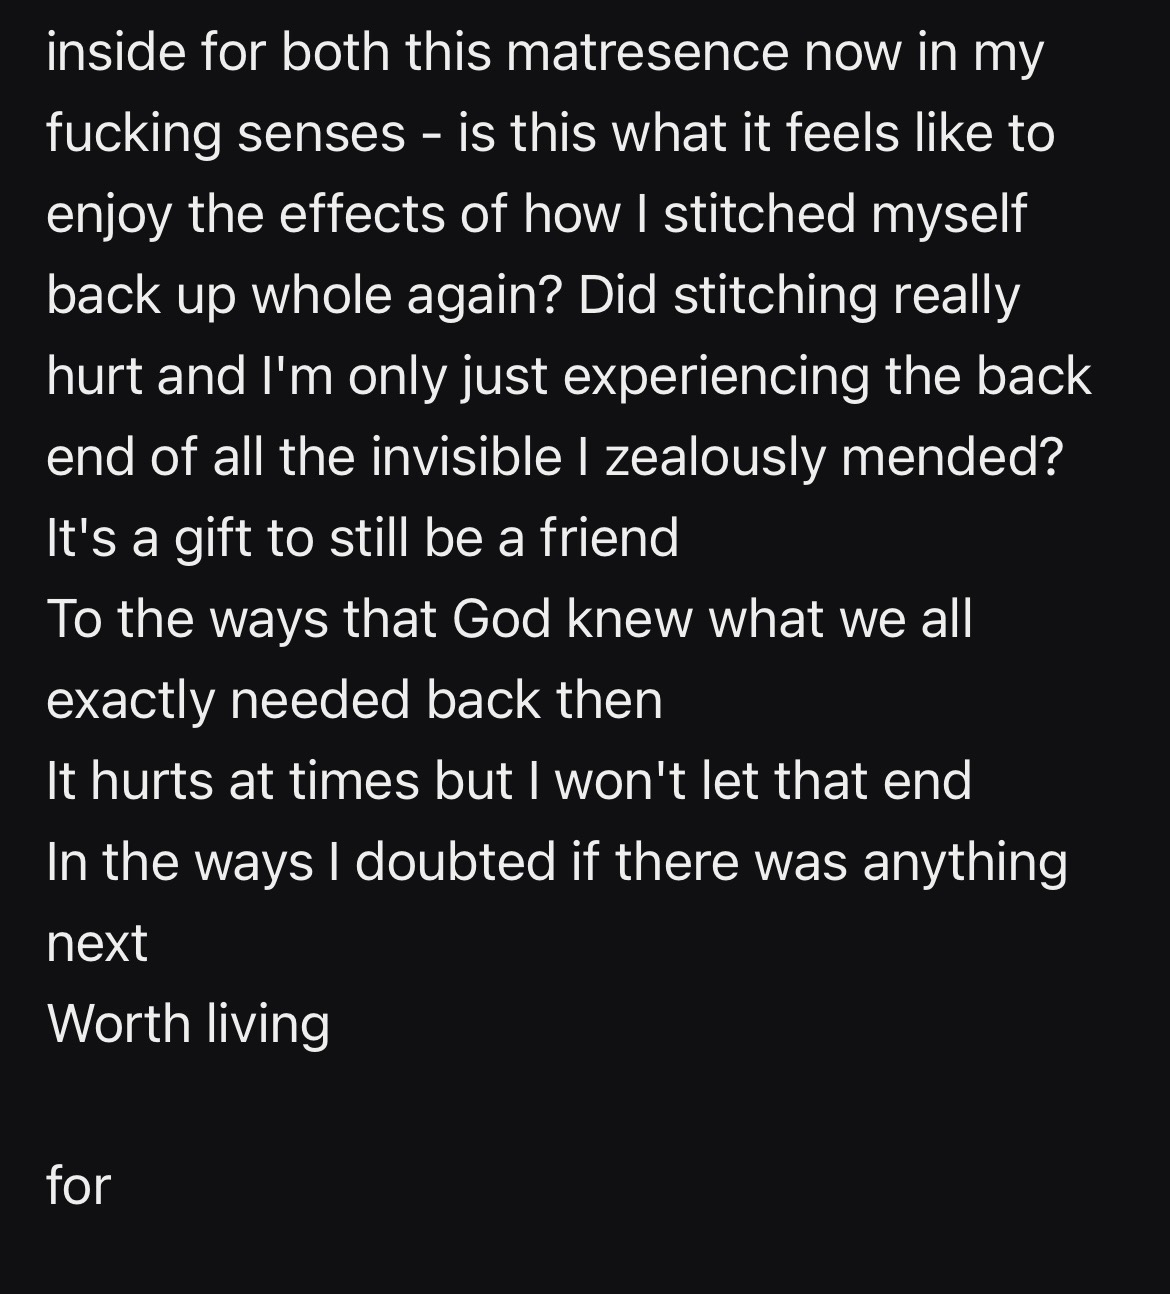Click the word "invisible"
This screenshot has width=1170, height=1294.
tap(466, 457)
